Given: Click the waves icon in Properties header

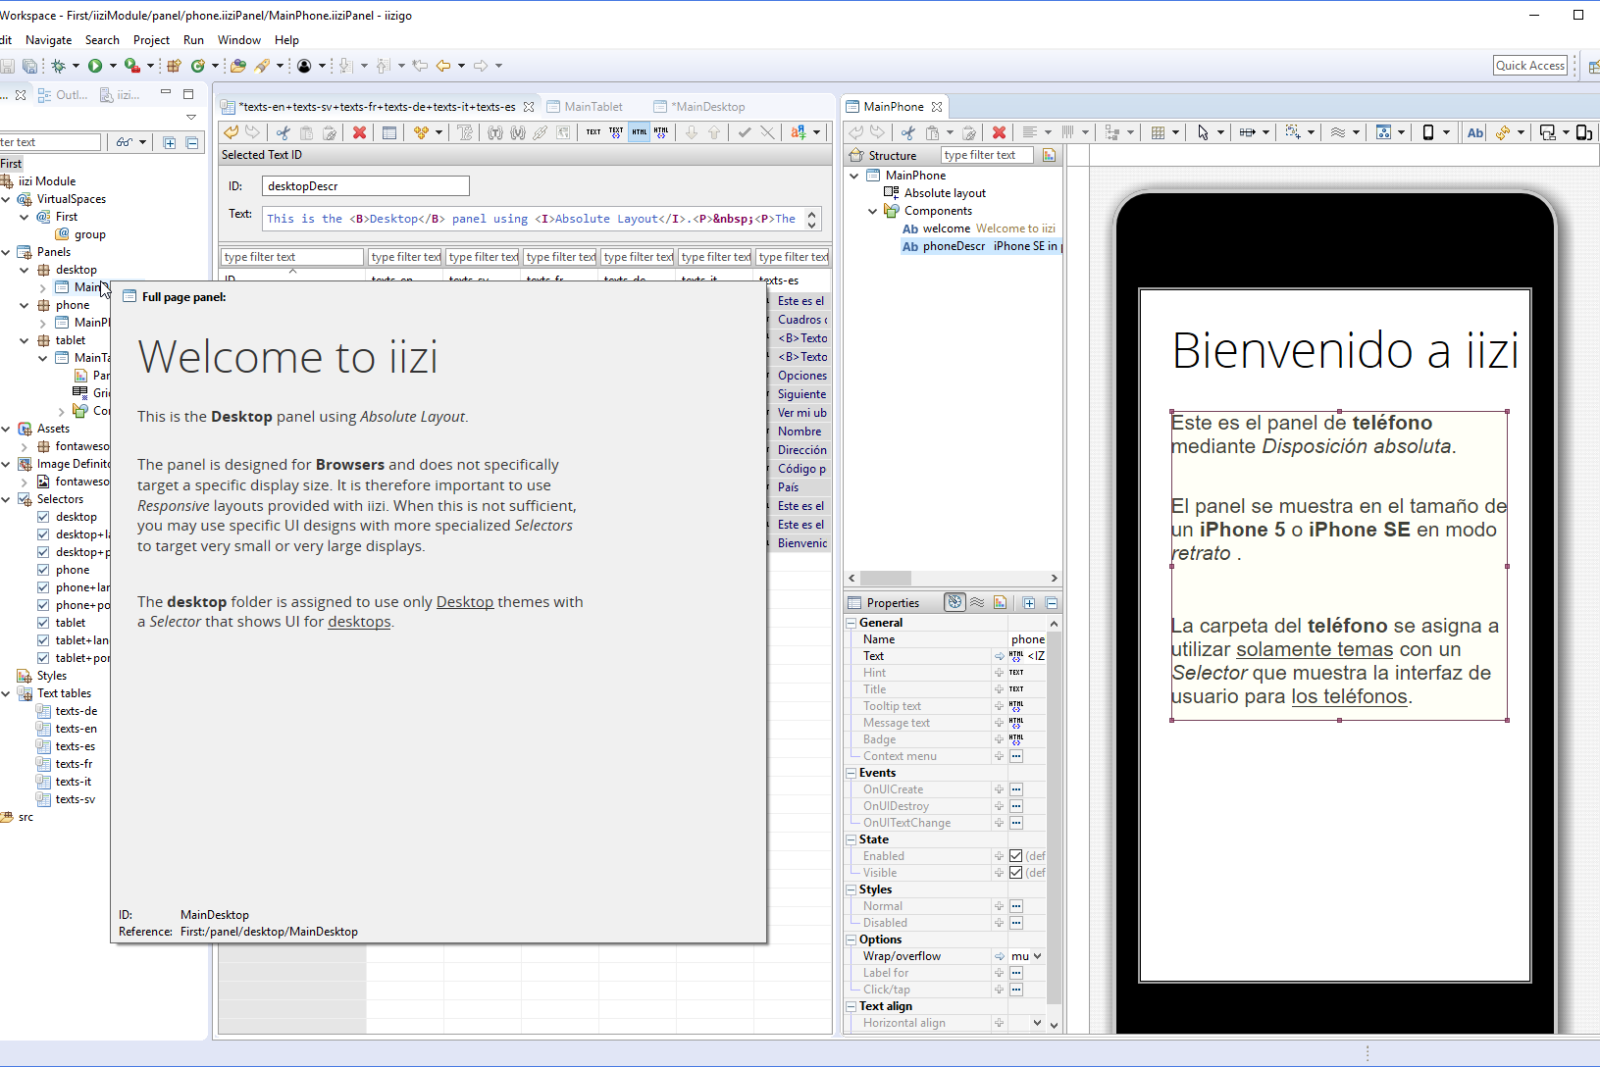Looking at the screenshot, I should tap(977, 603).
